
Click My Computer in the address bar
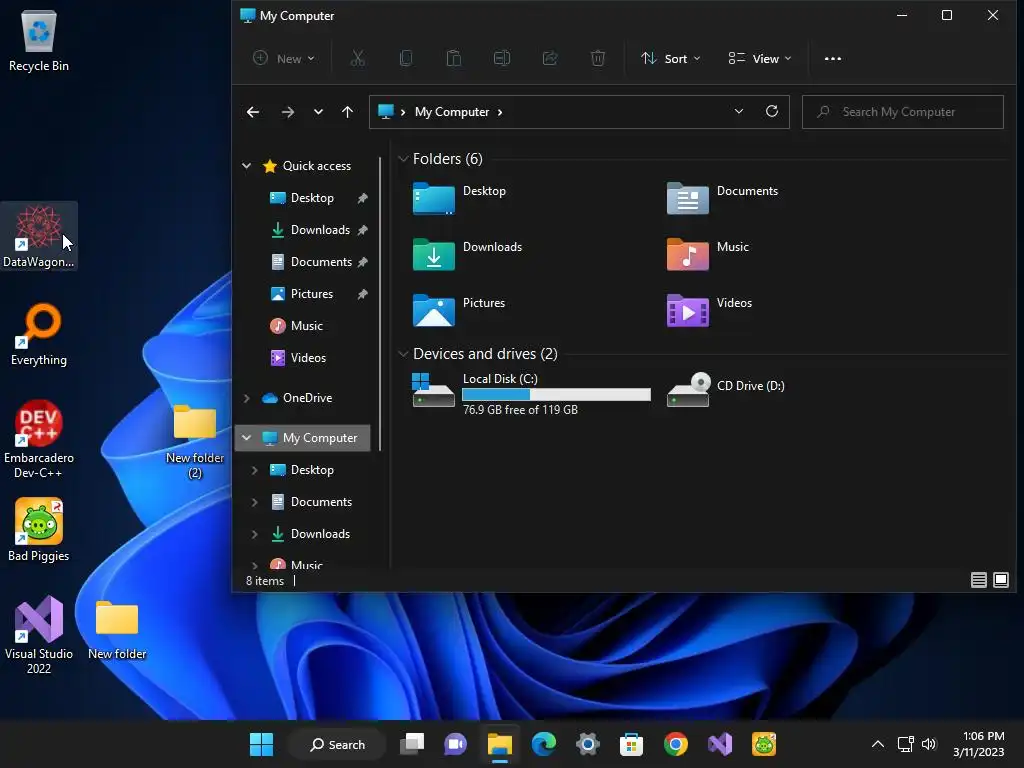(x=452, y=112)
